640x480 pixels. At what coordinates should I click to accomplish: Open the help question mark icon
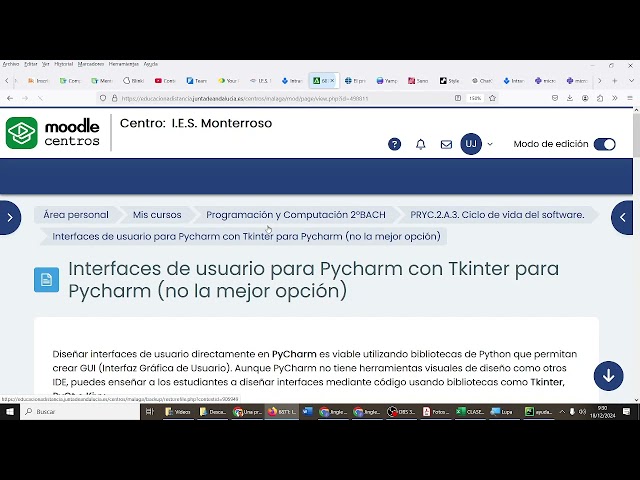point(394,144)
